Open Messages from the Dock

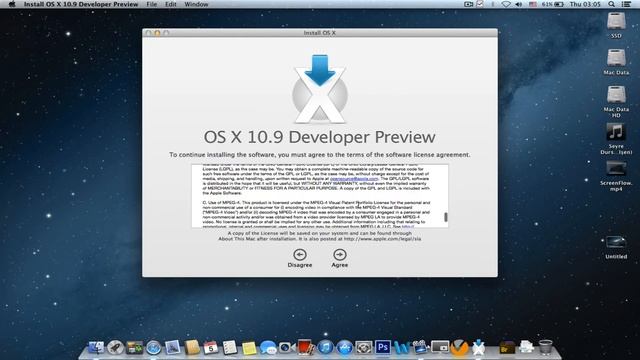268,347
